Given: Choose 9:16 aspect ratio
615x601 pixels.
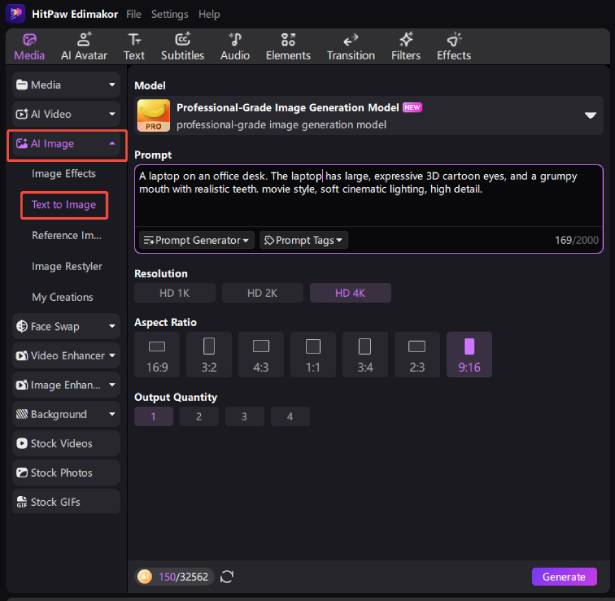Looking at the screenshot, I should (469, 355).
